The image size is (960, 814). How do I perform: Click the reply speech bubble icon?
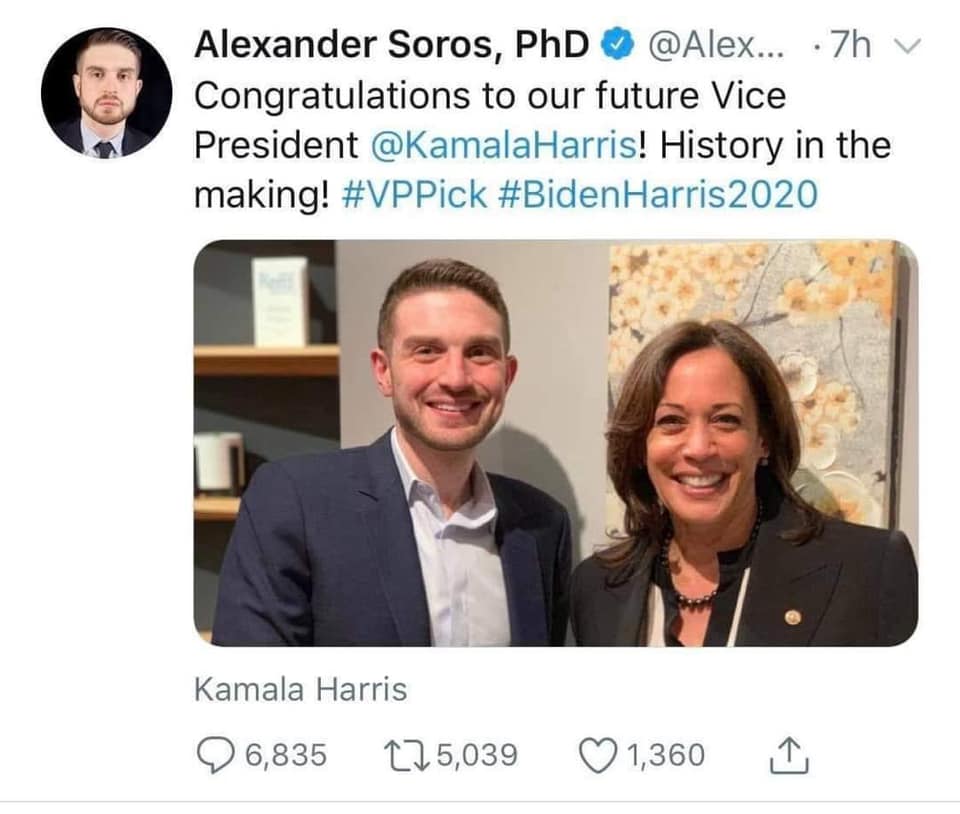coord(216,755)
